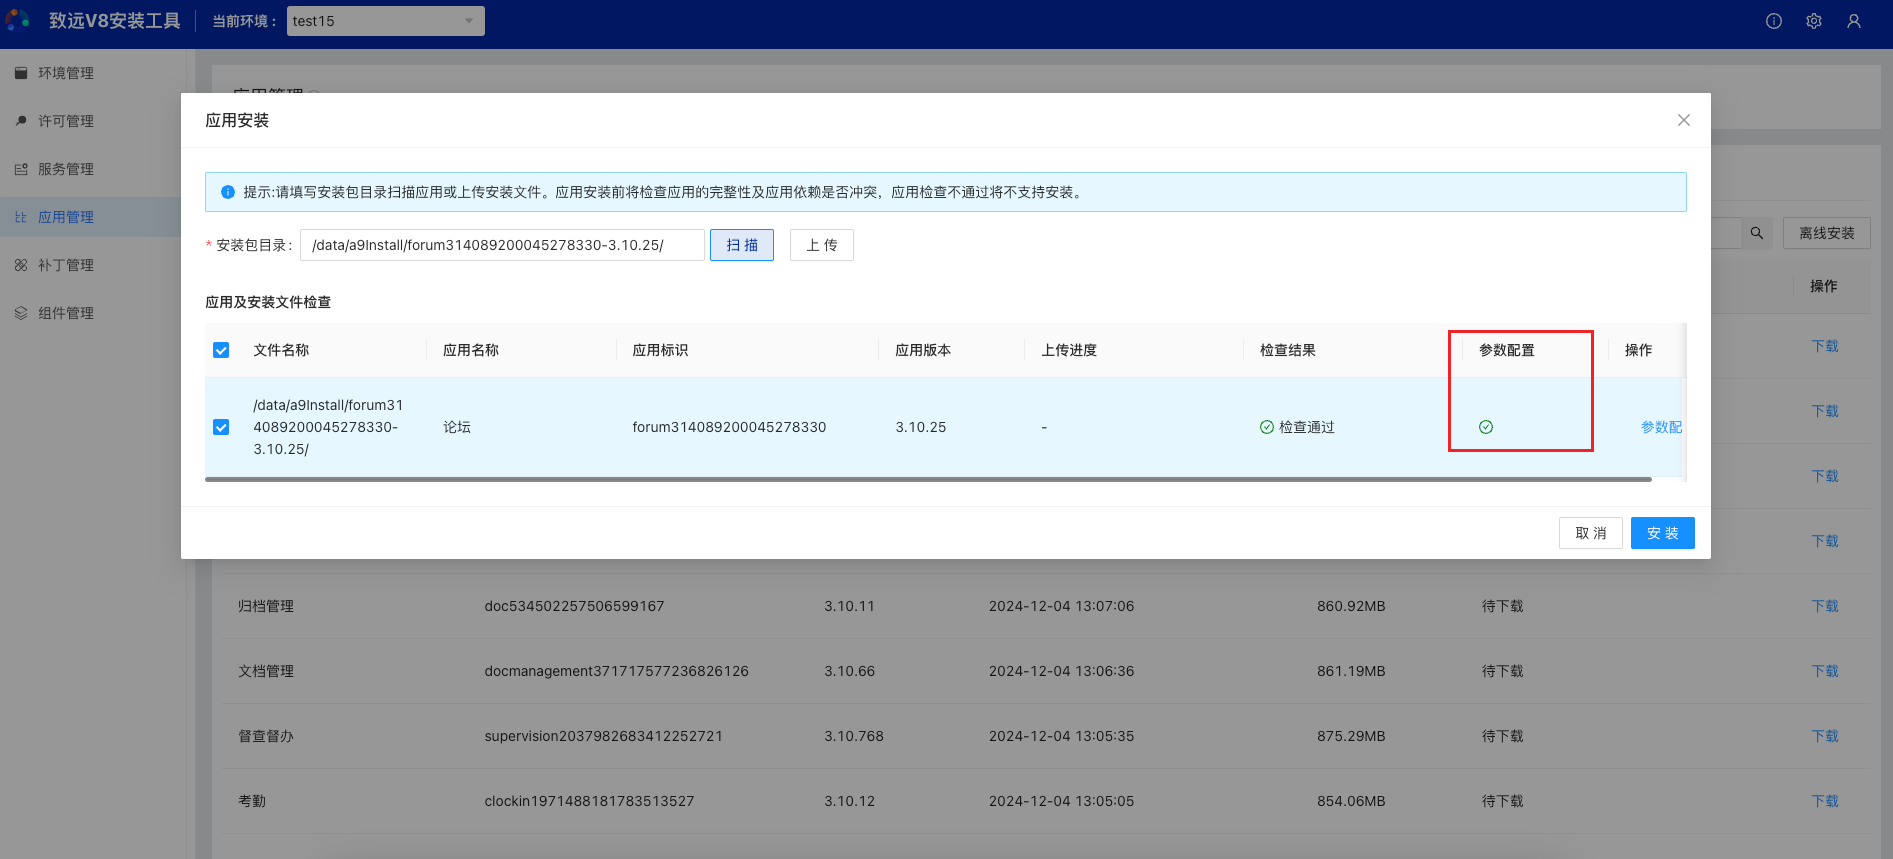Open the settings gear icon

(x=1814, y=21)
